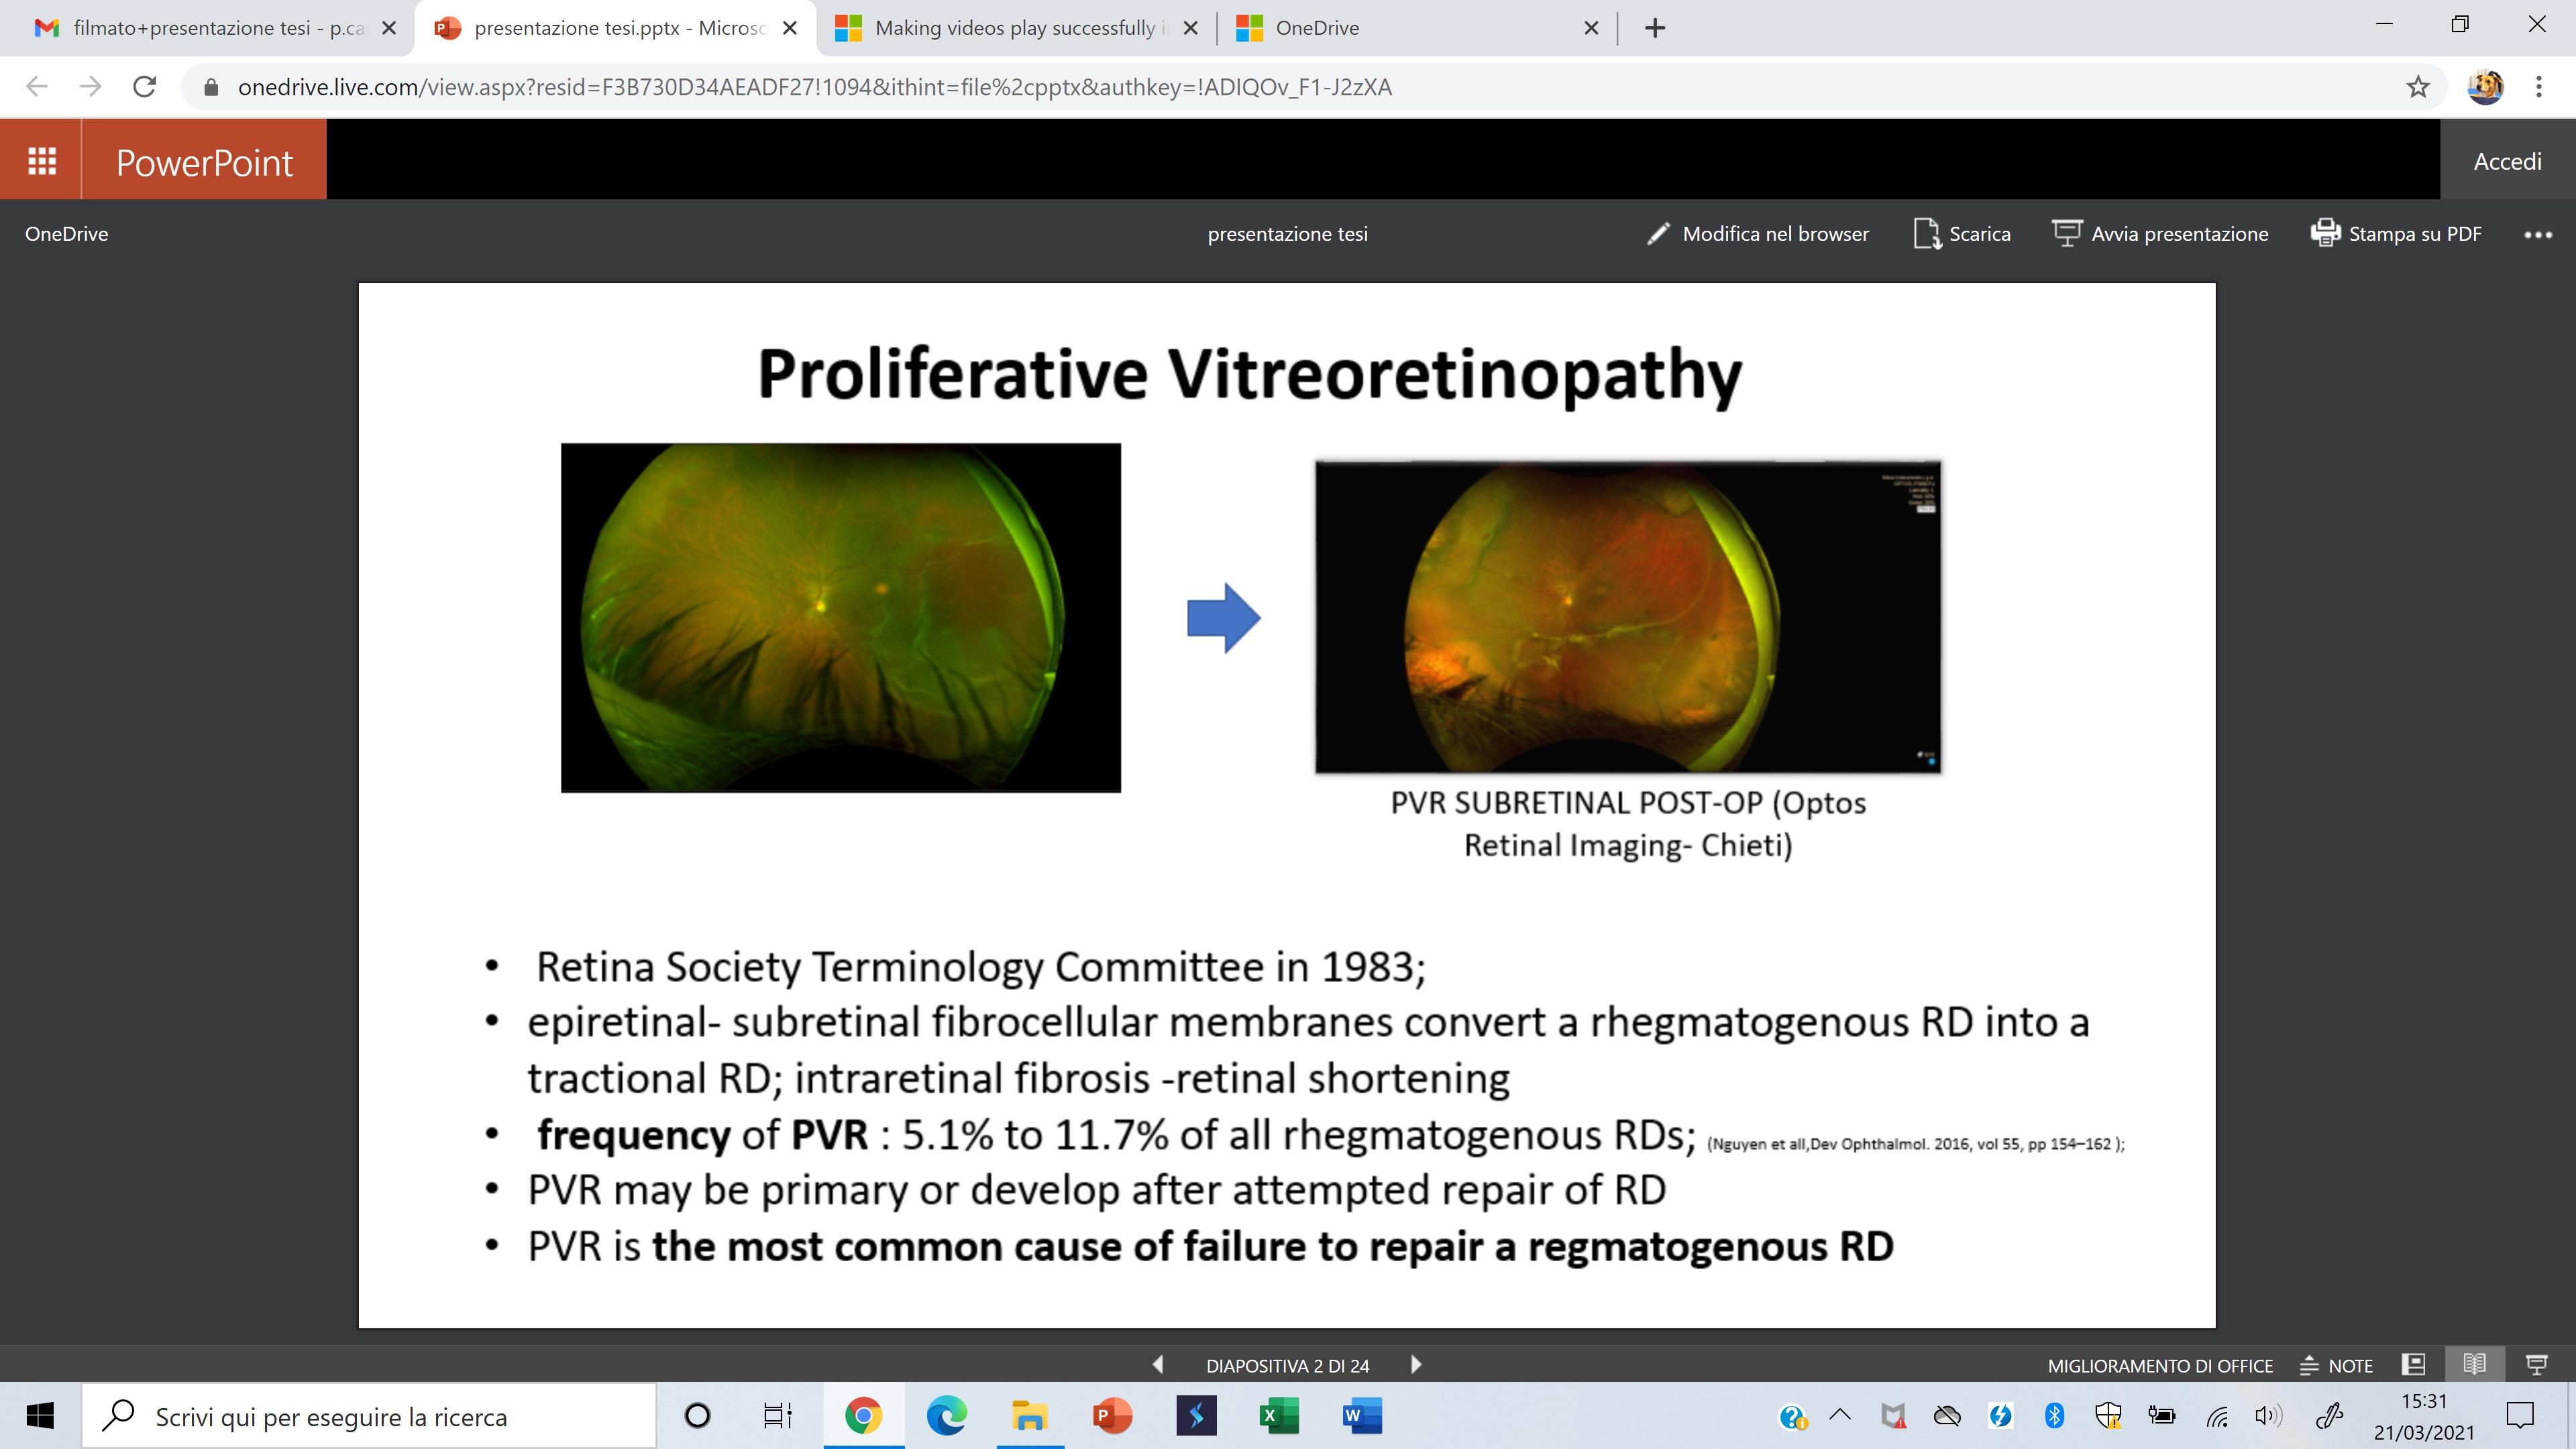Screen dimensions: 2576x1449
Task: Open Excel from the Windows taskbar
Action: 1278,1416
